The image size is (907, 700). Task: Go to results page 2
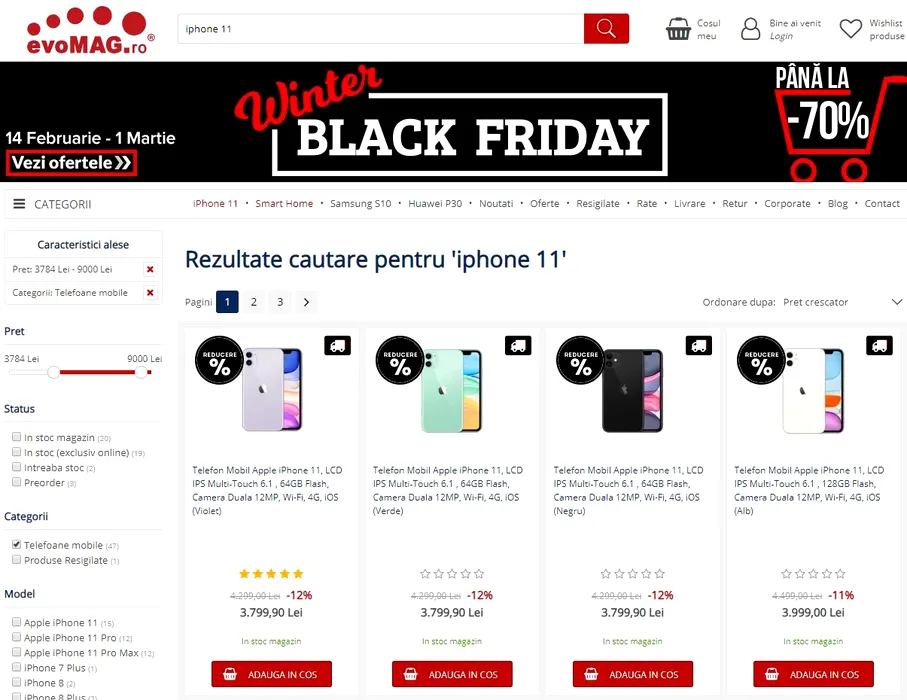253,302
